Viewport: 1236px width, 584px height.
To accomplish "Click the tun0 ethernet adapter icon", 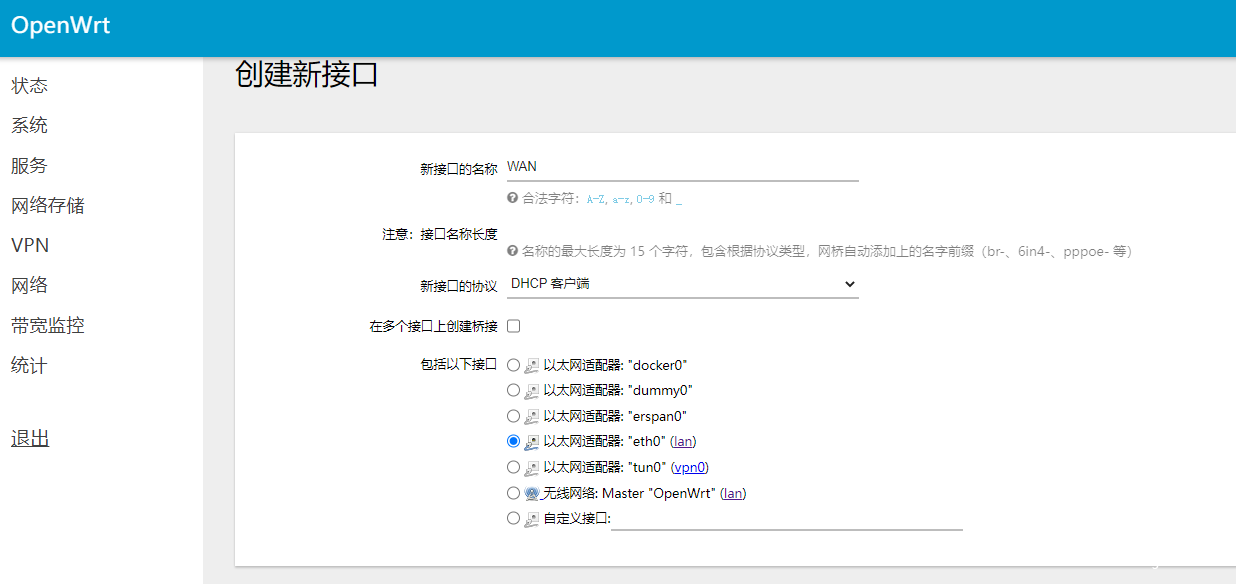I will click(x=532, y=468).
